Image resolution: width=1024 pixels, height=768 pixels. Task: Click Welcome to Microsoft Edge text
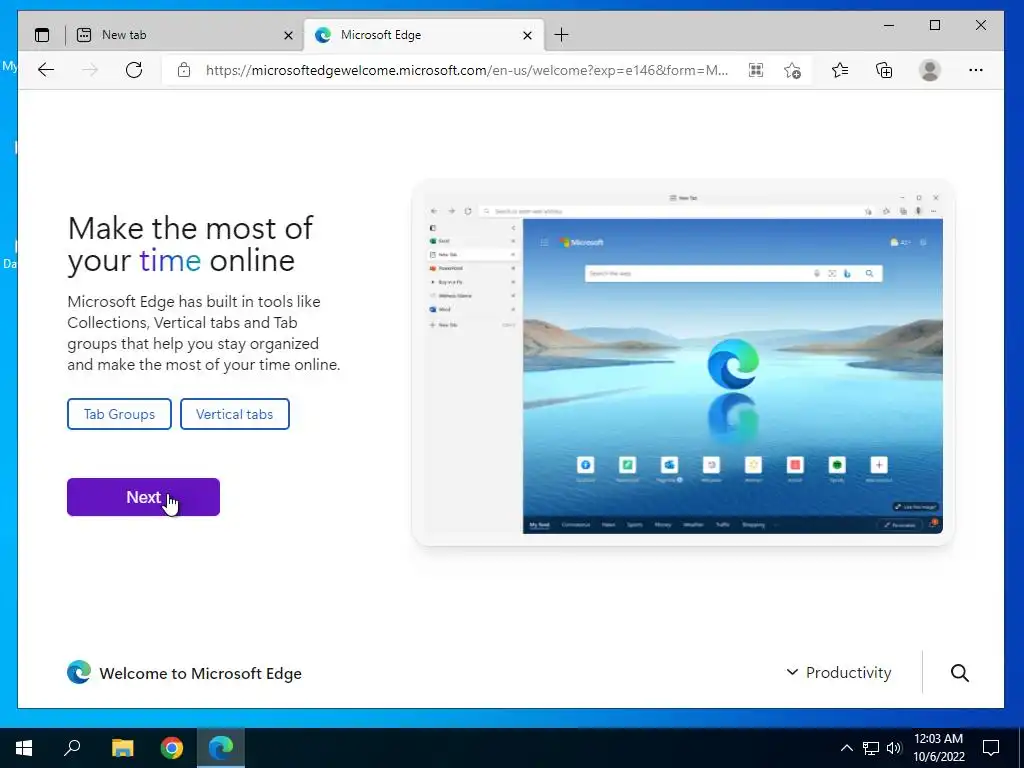[x=200, y=673]
